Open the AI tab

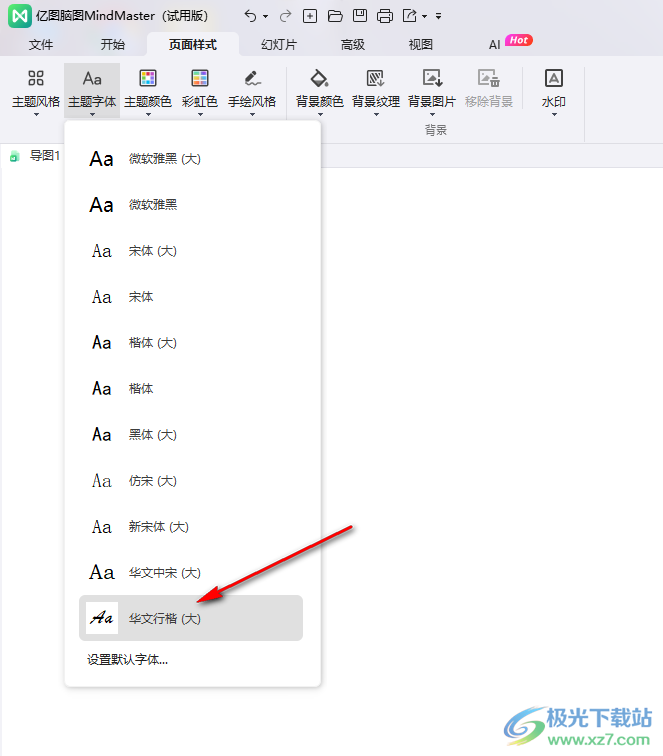click(494, 45)
